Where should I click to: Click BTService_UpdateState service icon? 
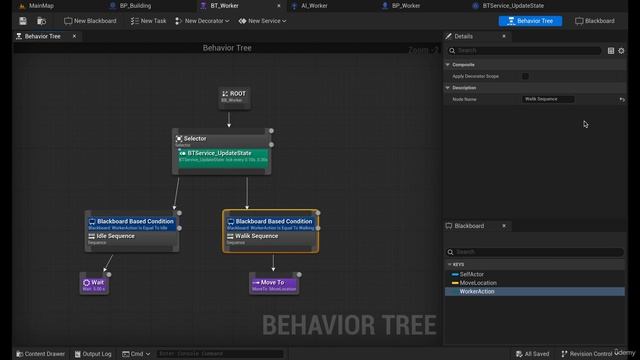[x=182, y=153]
